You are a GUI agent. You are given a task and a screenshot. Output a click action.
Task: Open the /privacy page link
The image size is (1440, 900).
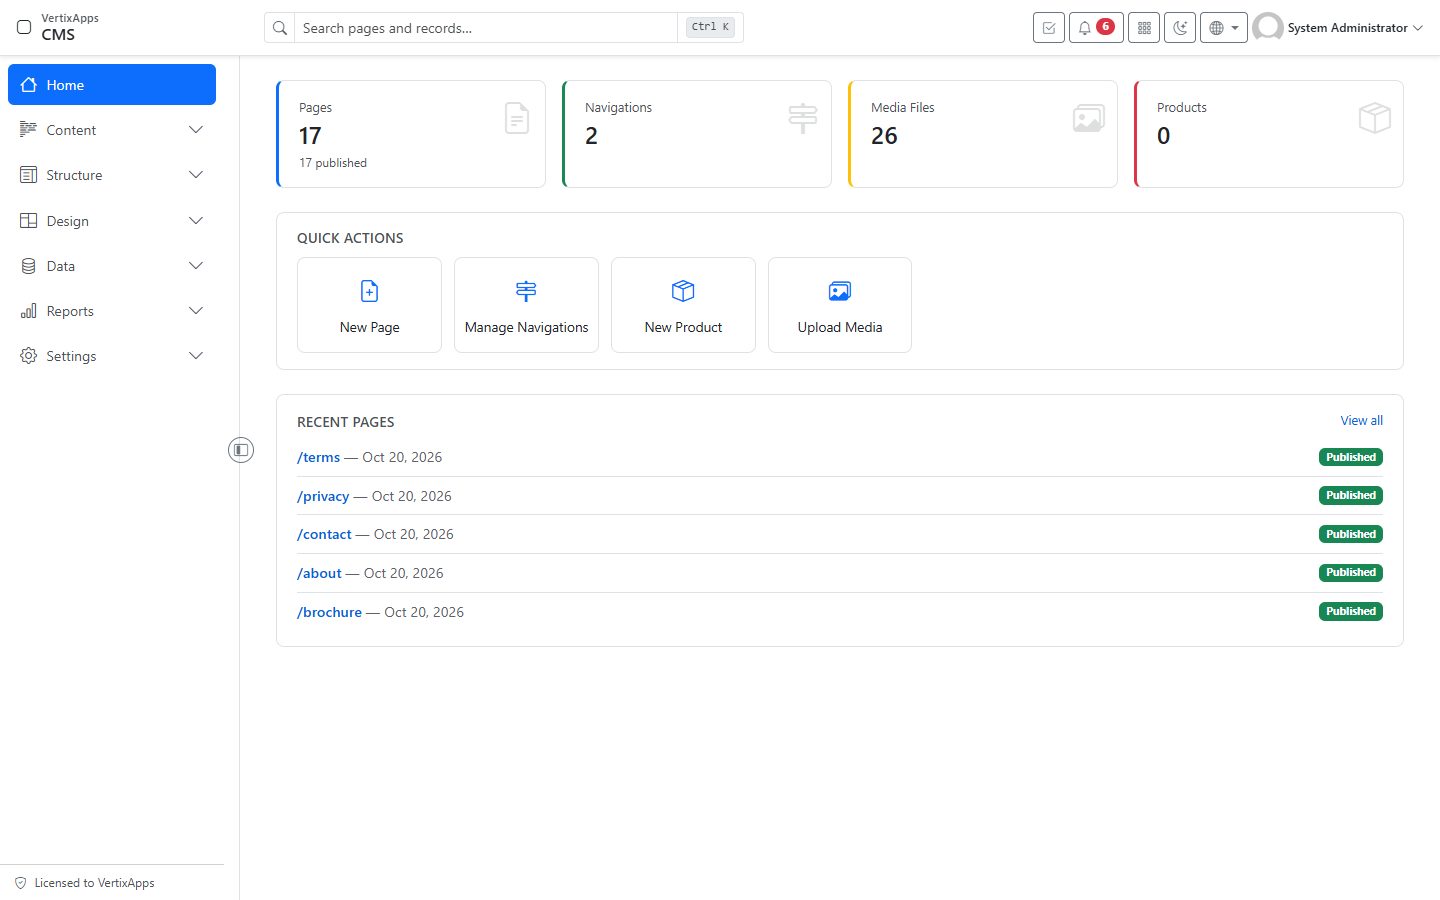pyautogui.click(x=323, y=496)
